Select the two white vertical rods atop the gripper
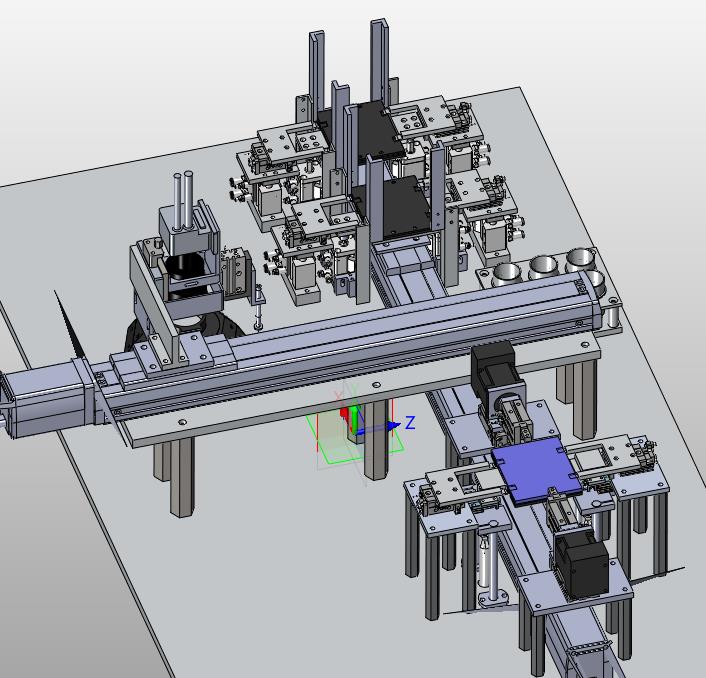706x678 pixels. pyautogui.click(x=184, y=200)
